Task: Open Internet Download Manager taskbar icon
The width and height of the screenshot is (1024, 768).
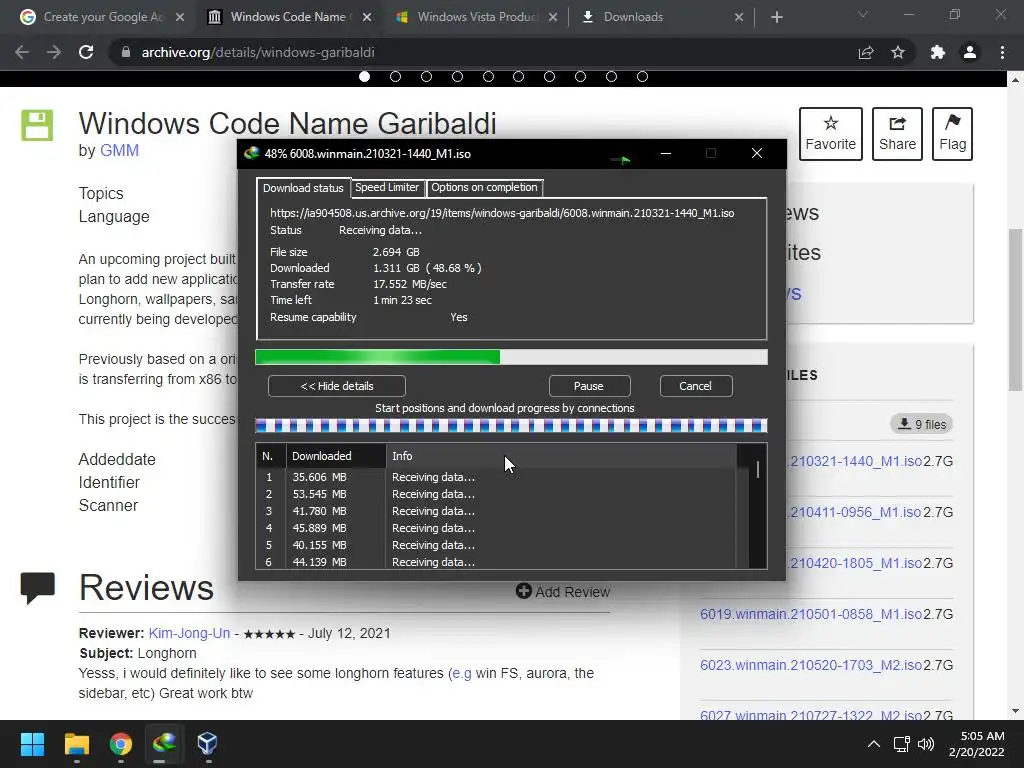Action: click(164, 744)
